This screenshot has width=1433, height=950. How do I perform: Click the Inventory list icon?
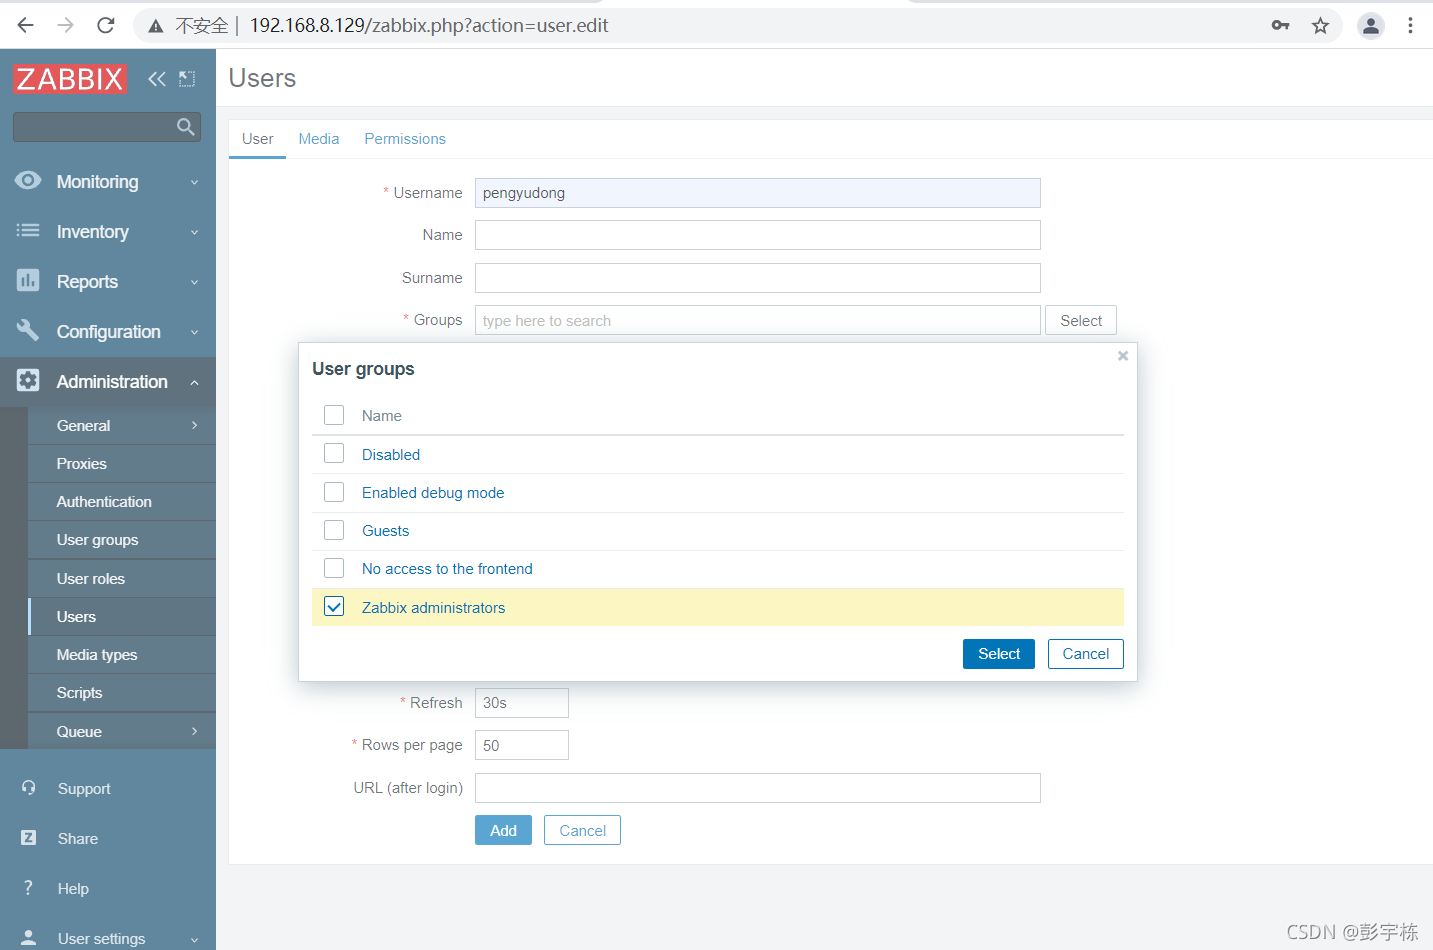coord(28,231)
